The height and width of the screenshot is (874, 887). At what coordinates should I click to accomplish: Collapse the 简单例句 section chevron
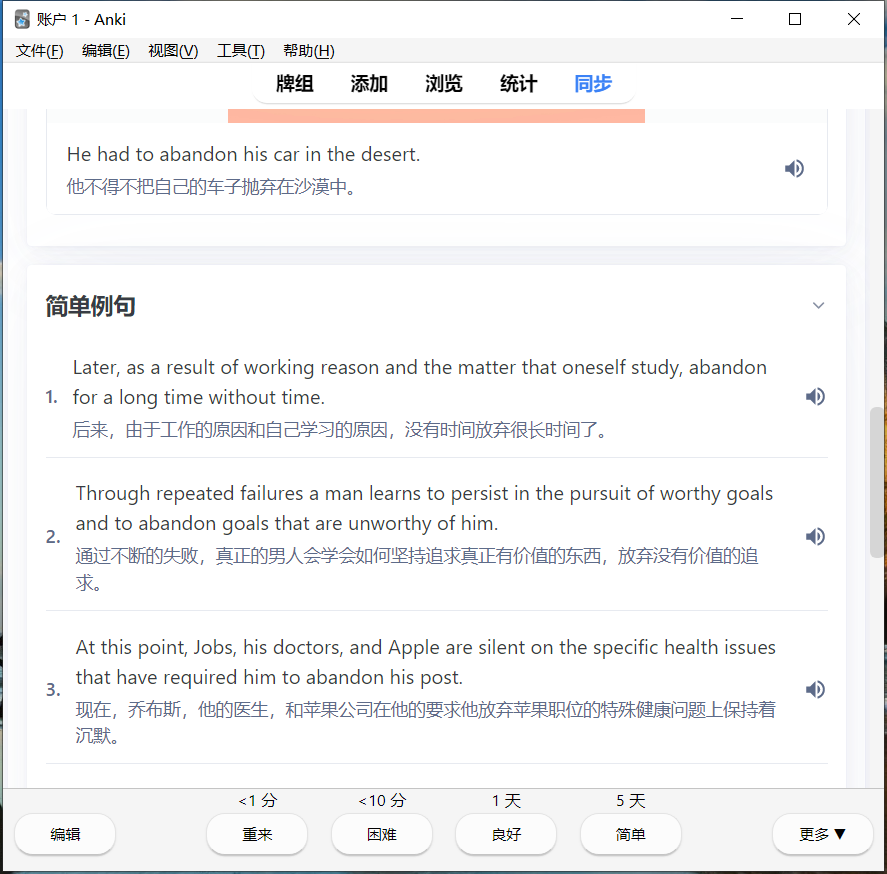pos(818,306)
